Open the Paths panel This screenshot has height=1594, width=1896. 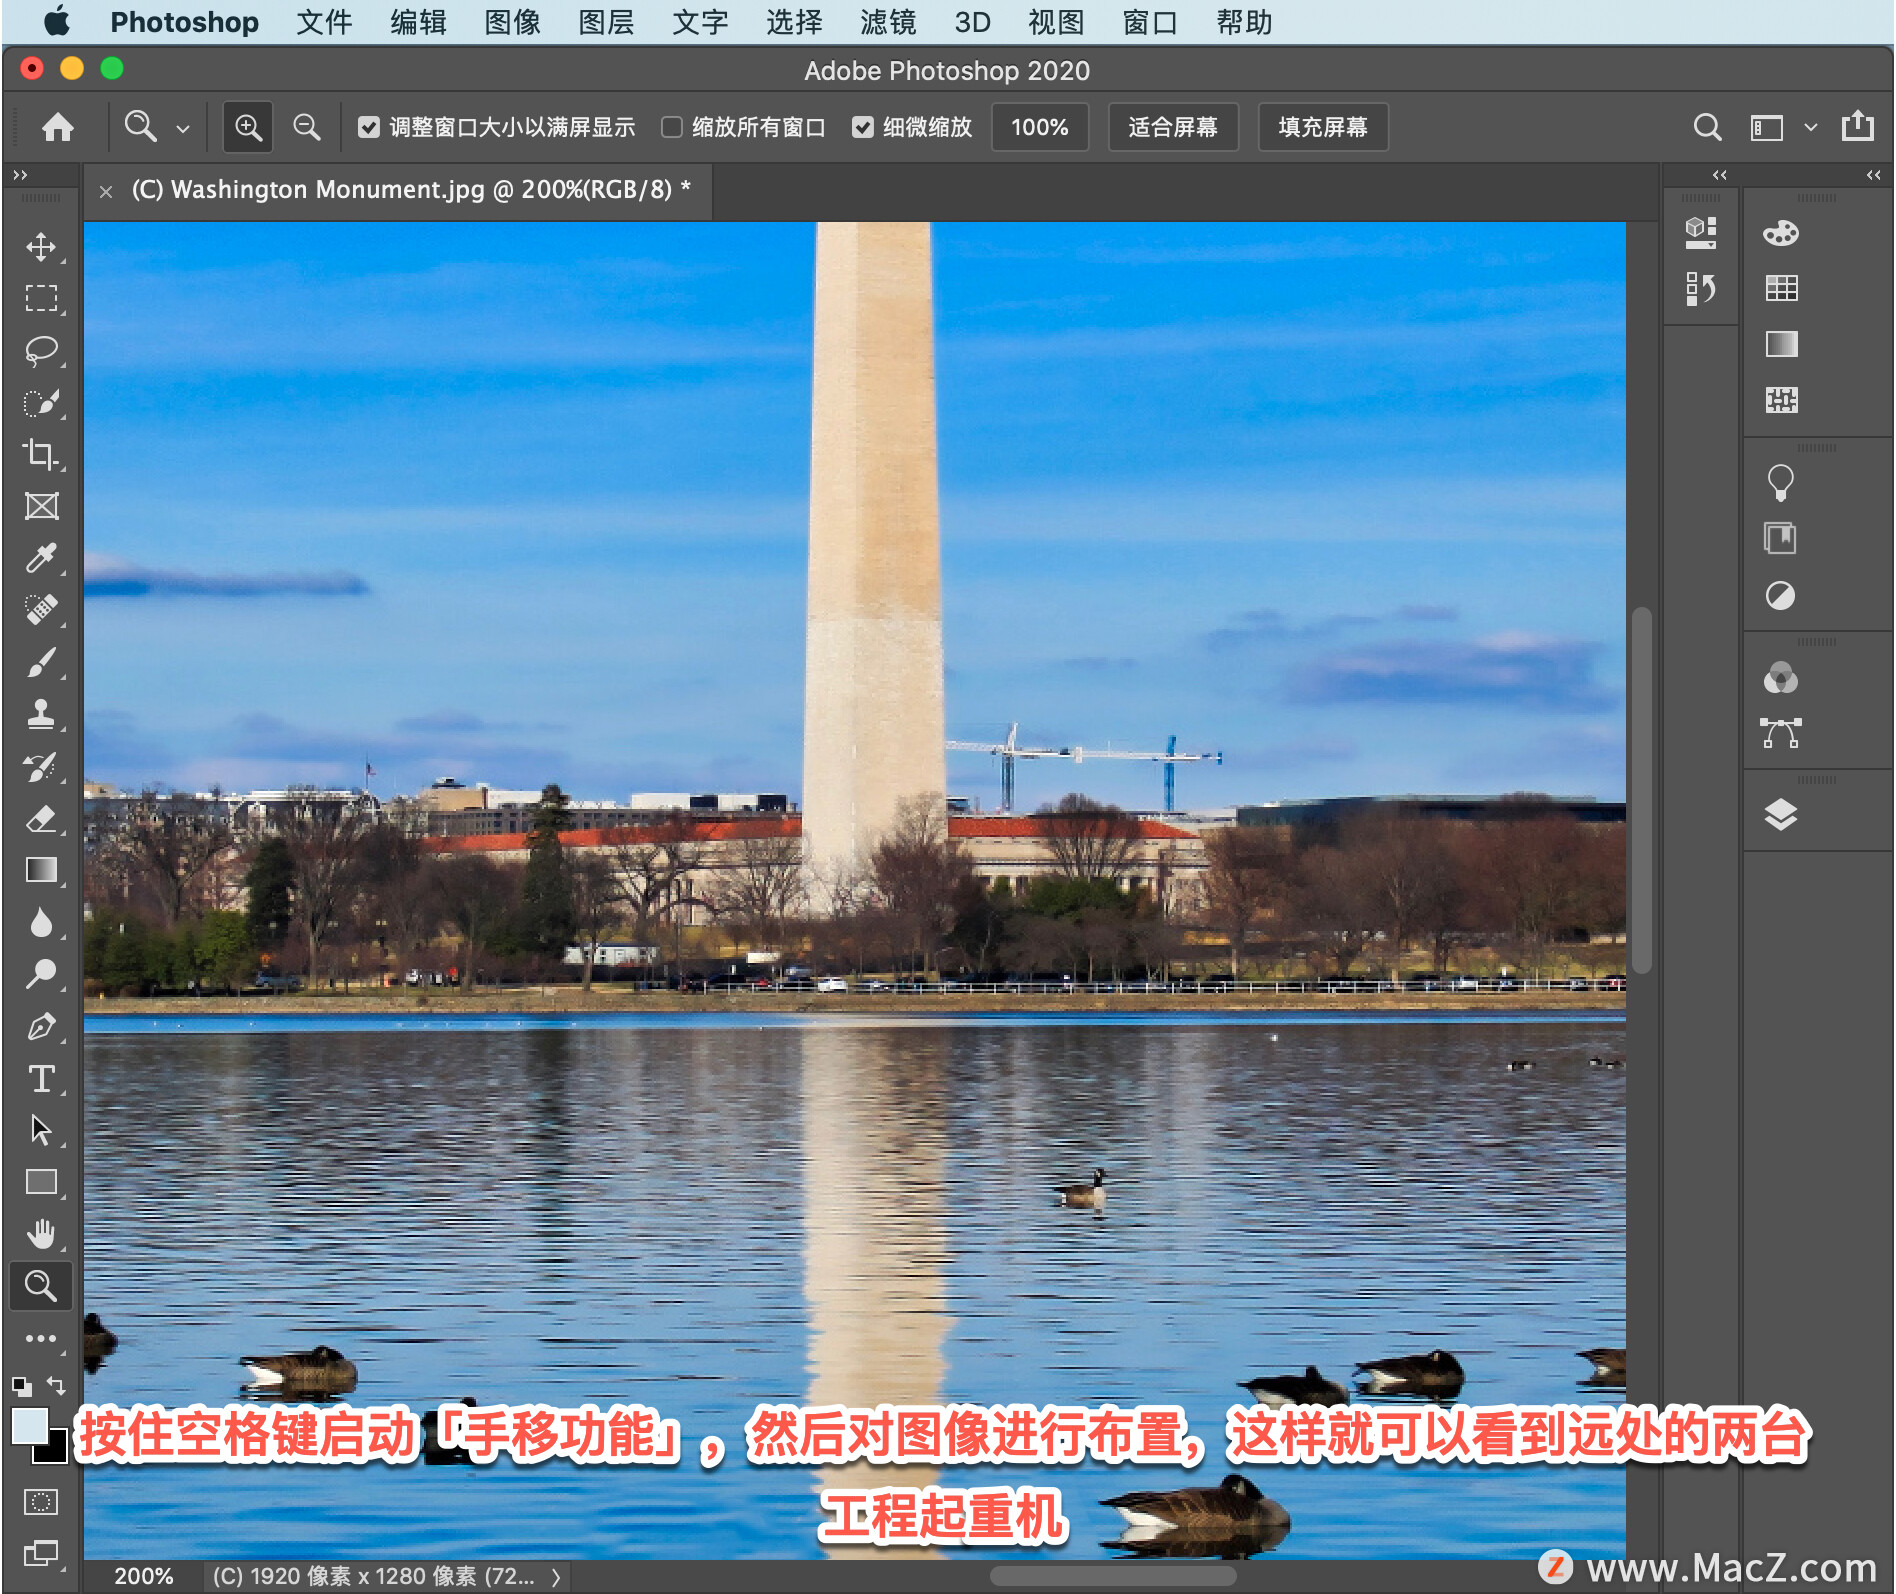pyautogui.click(x=1781, y=733)
